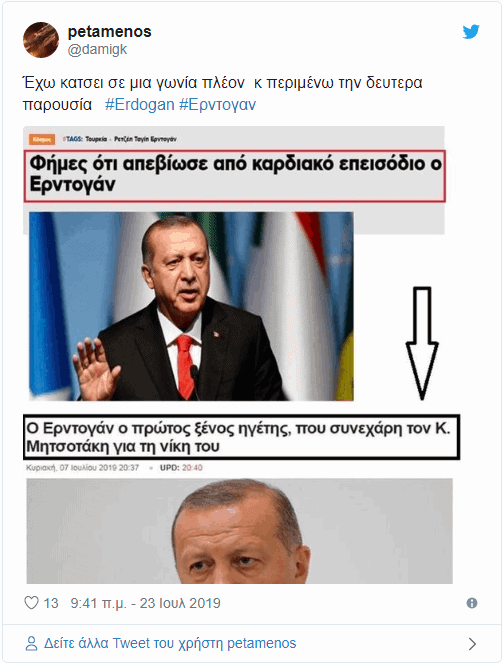Open the Erdogan podium photo
This screenshot has height=663, width=503.
pos(191,306)
